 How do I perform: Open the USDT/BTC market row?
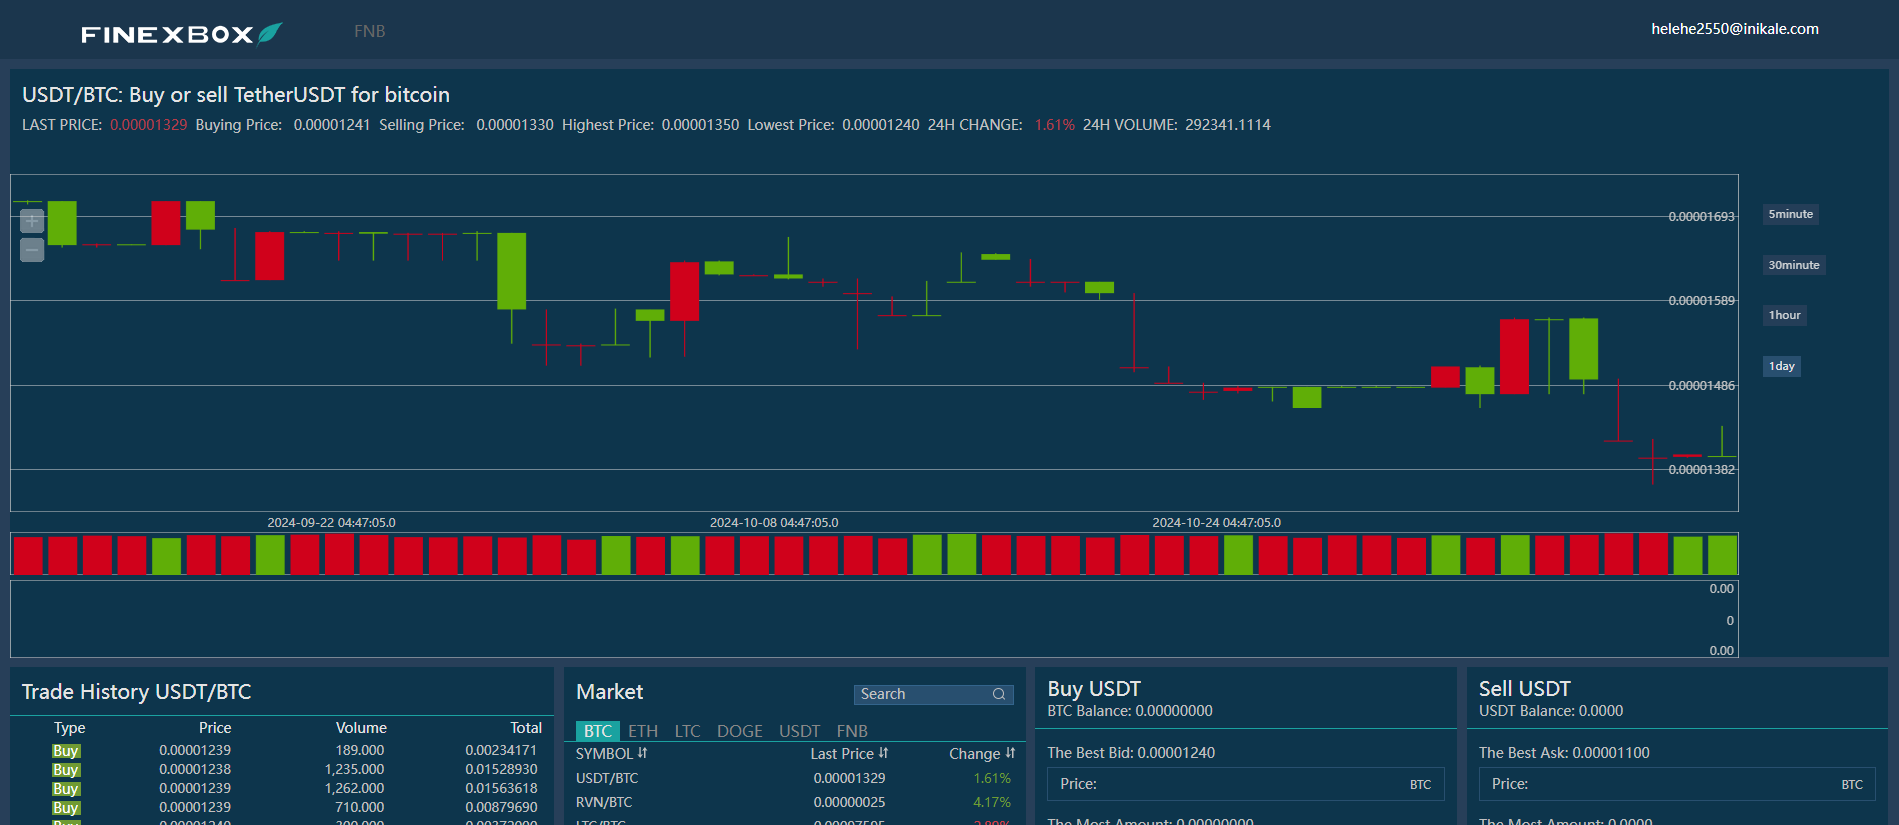pyautogui.click(x=795, y=778)
